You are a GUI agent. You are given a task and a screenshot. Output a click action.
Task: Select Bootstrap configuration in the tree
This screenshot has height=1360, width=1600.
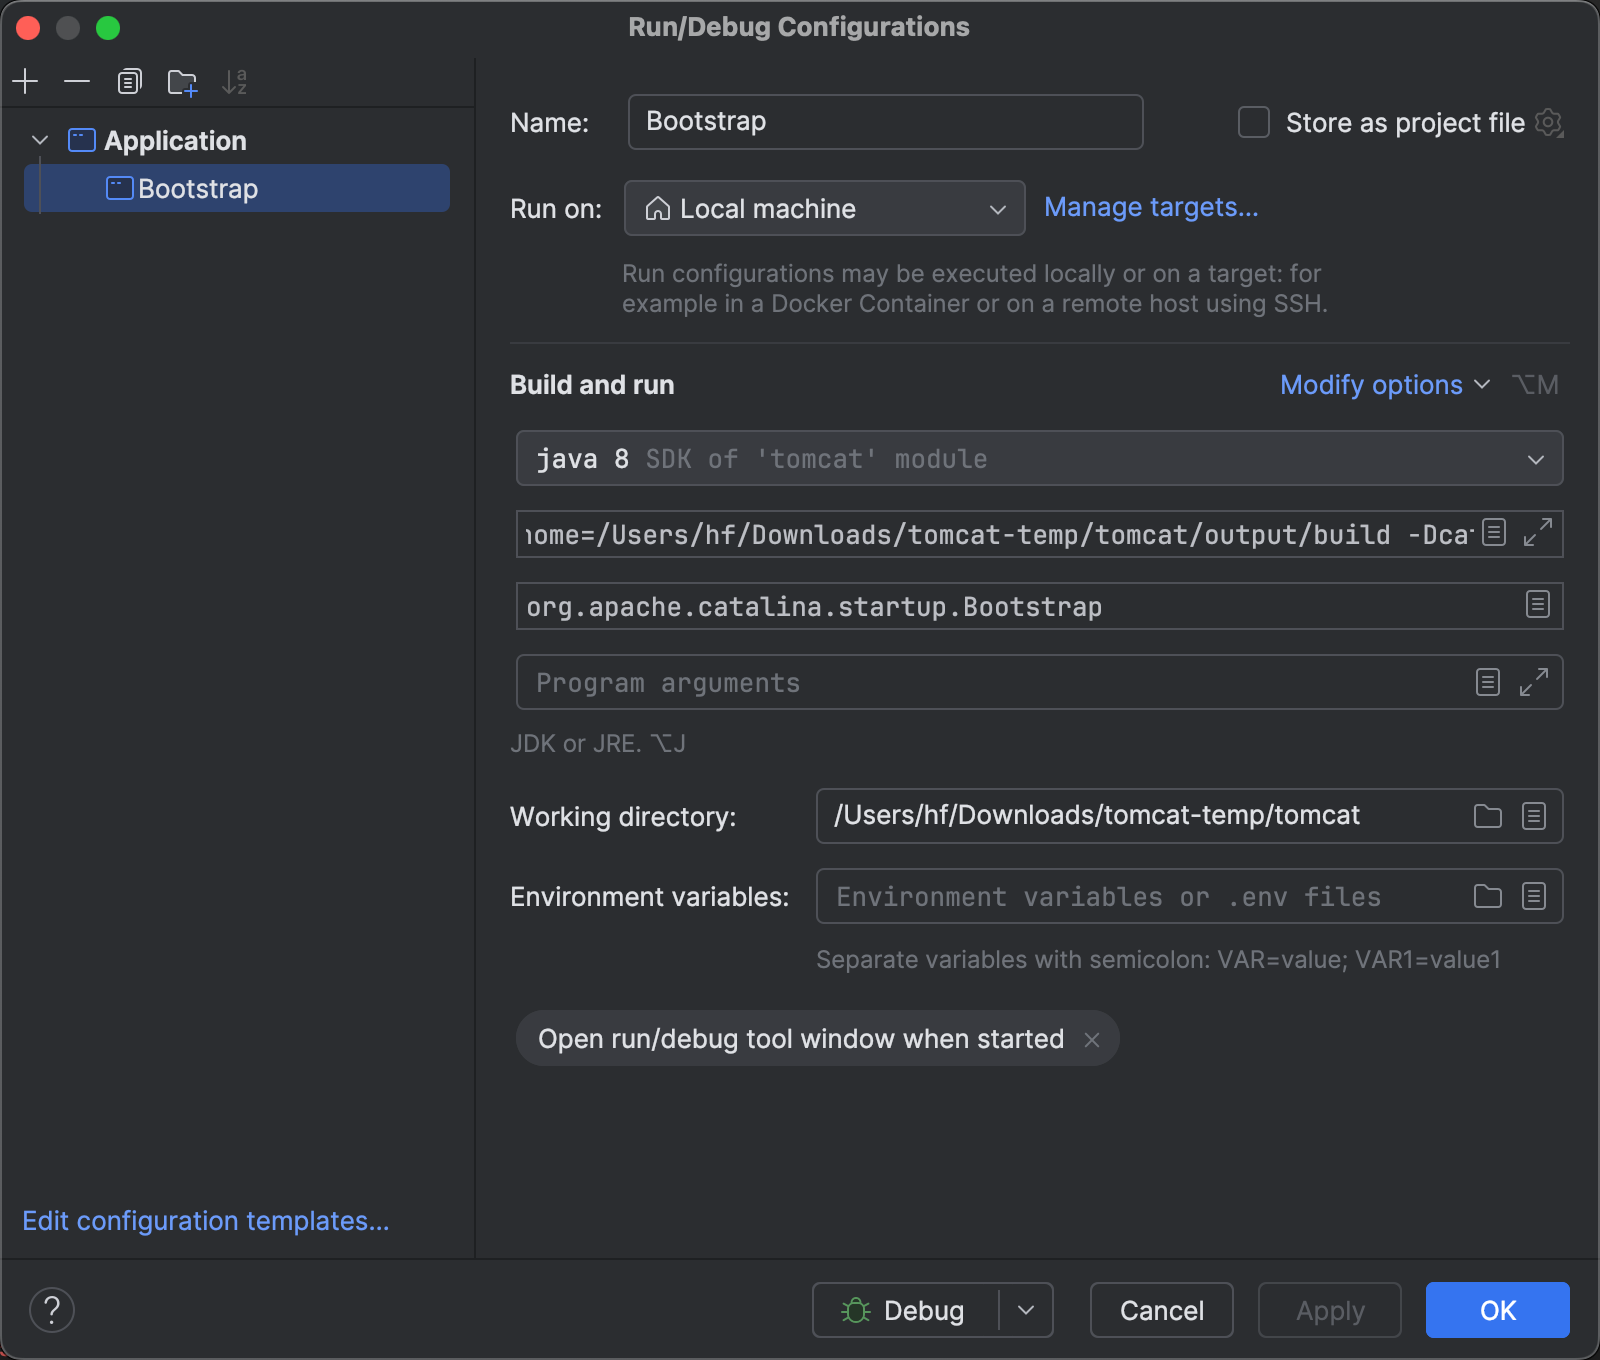(x=198, y=189)
